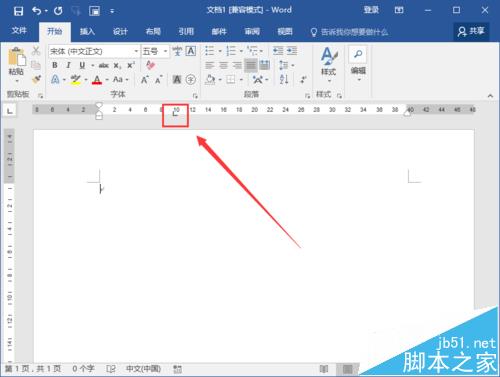This screenshot has height=377, width=500.
Task: Click the Save icon in the quick access toolbar
Action: pos(18,11)
